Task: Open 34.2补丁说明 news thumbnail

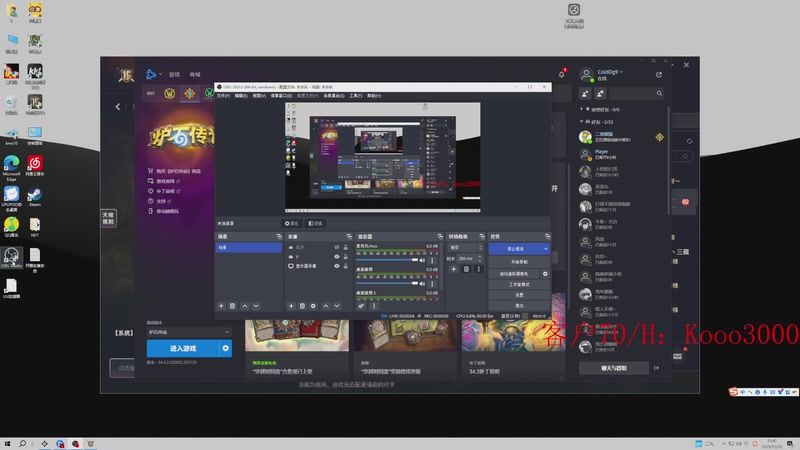Action: coord(514,335)
